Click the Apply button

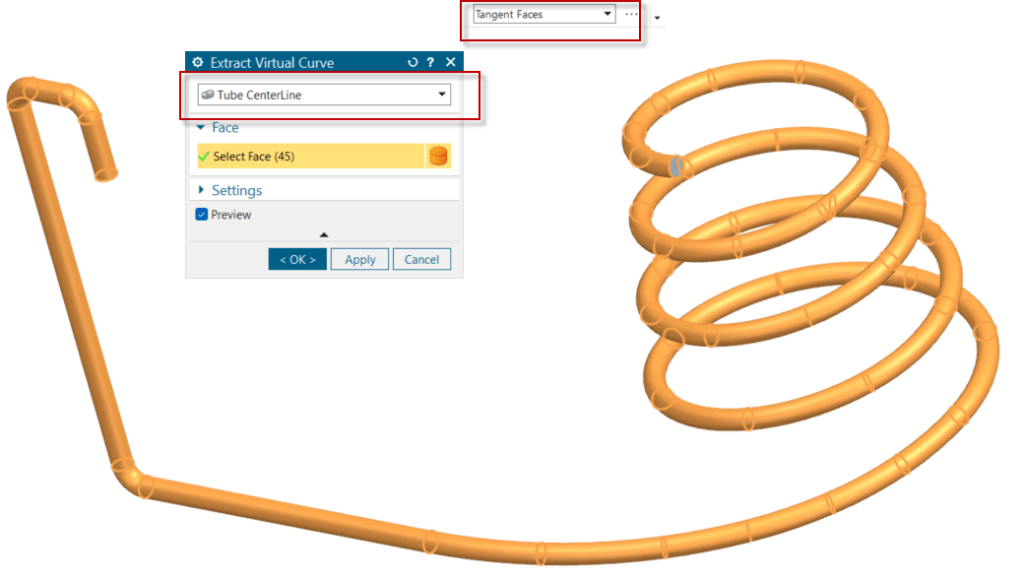pyautogui.click(x=359, y=260)
